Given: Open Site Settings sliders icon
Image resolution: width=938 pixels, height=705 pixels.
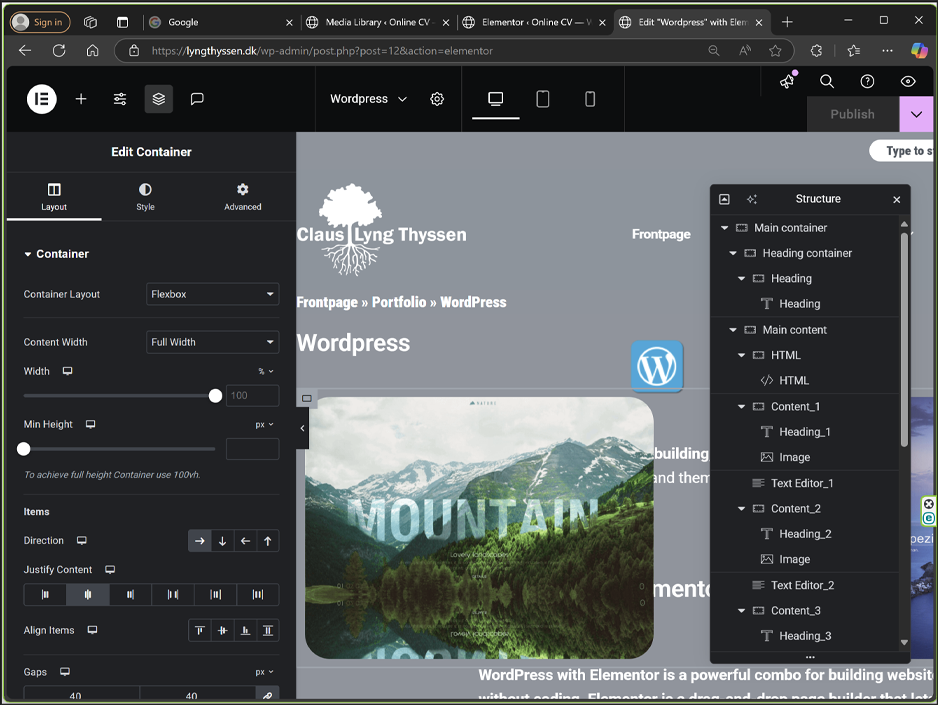Looking at the screenshot, I should pyautogui.click(x=120, y=99).
